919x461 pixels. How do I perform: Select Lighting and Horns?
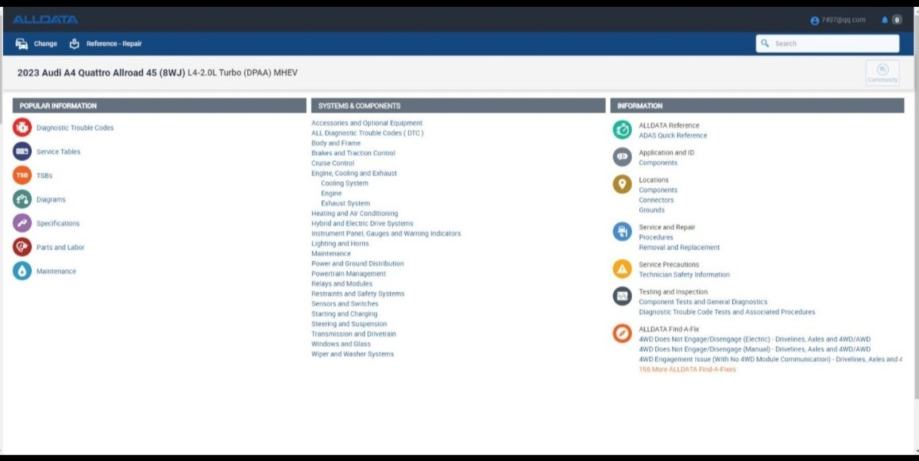pos(340,244)
